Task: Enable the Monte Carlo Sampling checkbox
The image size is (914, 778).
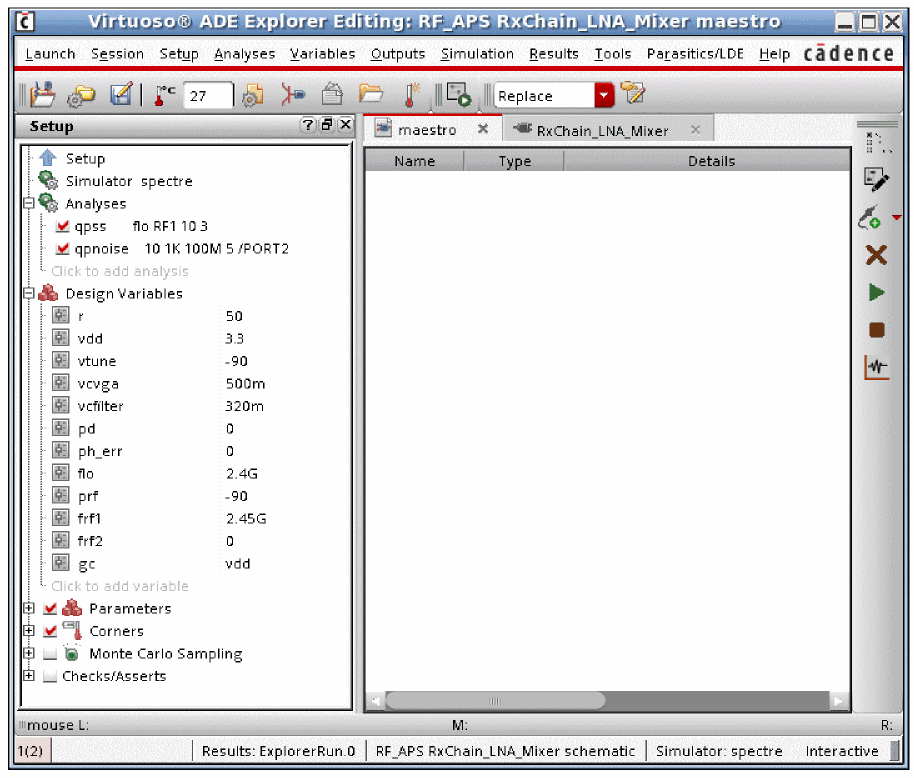Action: point(50,654)
